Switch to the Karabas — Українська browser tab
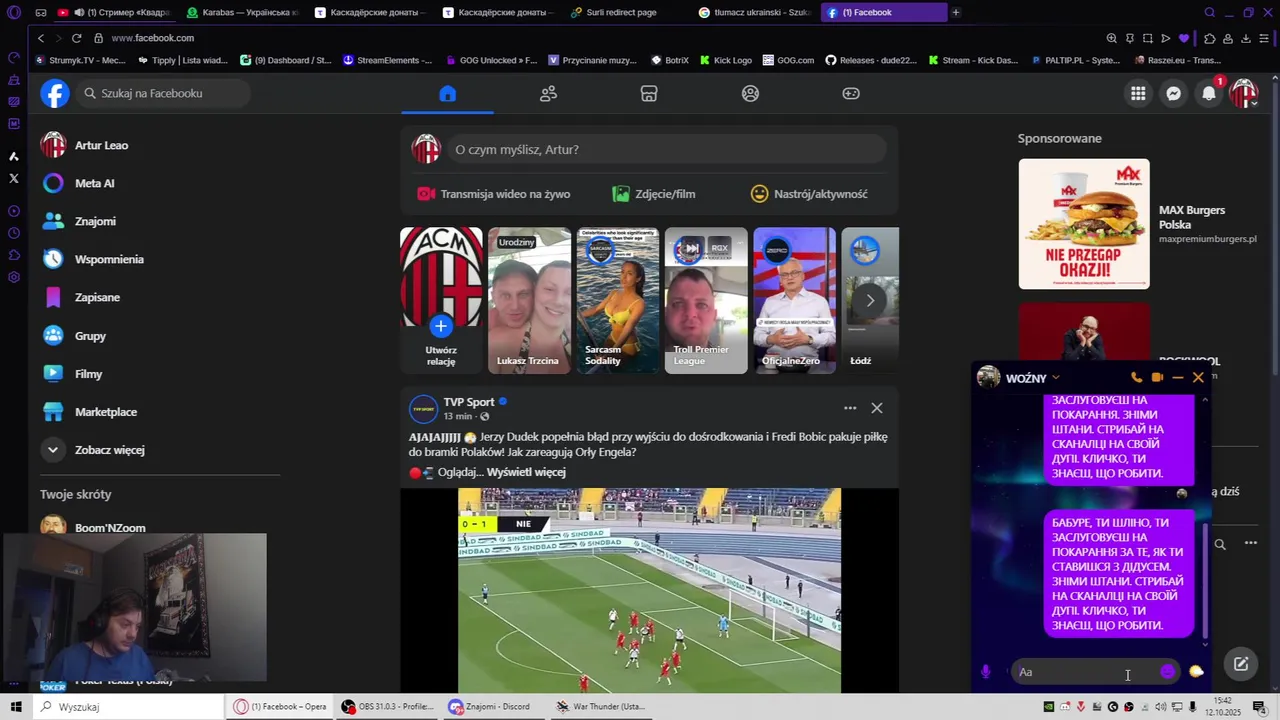The width and height of the screenshot is (1280, 720). click(244, 12)
